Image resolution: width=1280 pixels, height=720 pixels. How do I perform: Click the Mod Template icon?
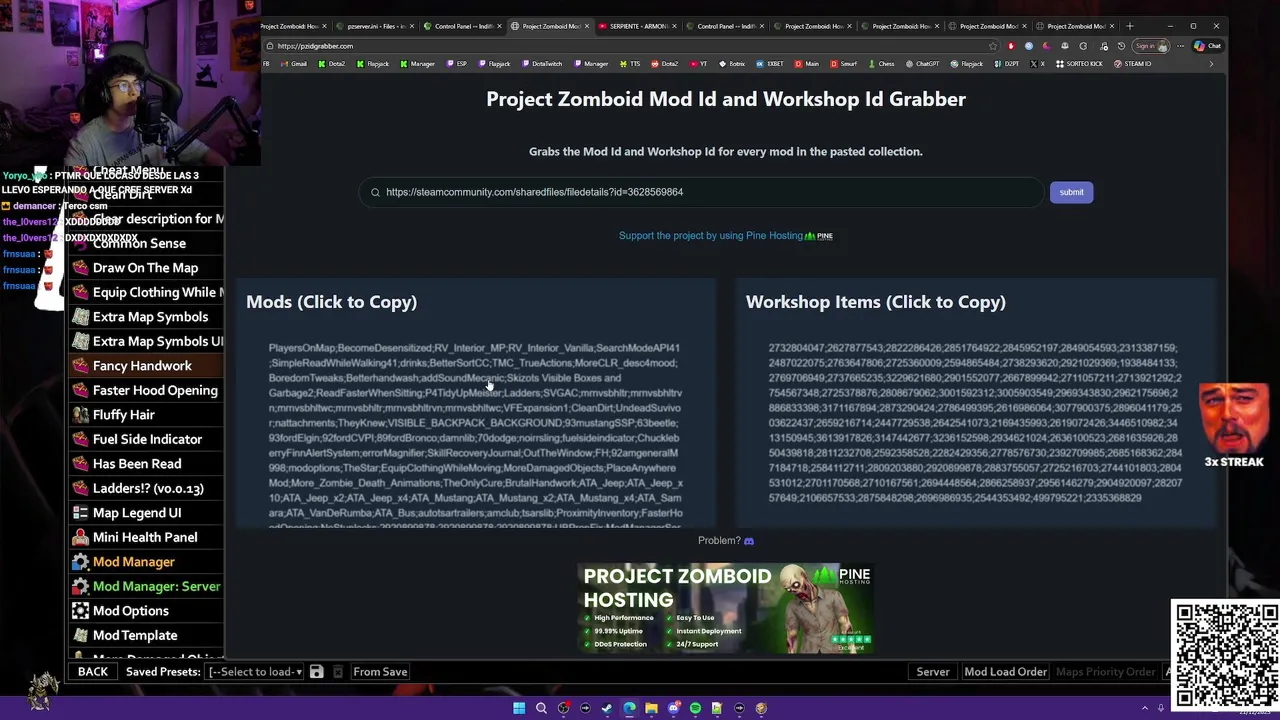[x=80, y=635]
